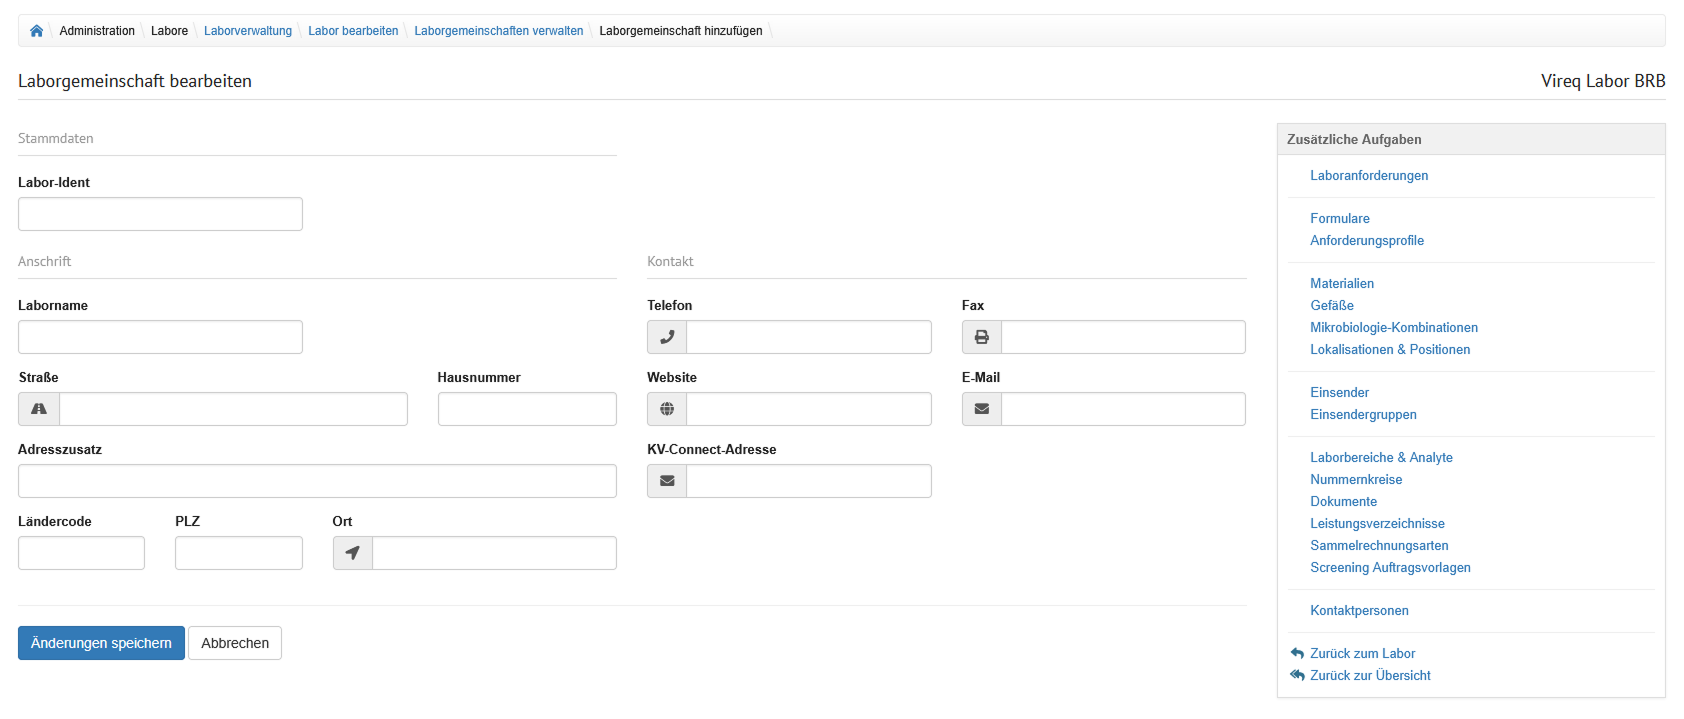
Task: Open Laborgemeinschaften verwalten breadcrumb
Action: pos(498,31)
